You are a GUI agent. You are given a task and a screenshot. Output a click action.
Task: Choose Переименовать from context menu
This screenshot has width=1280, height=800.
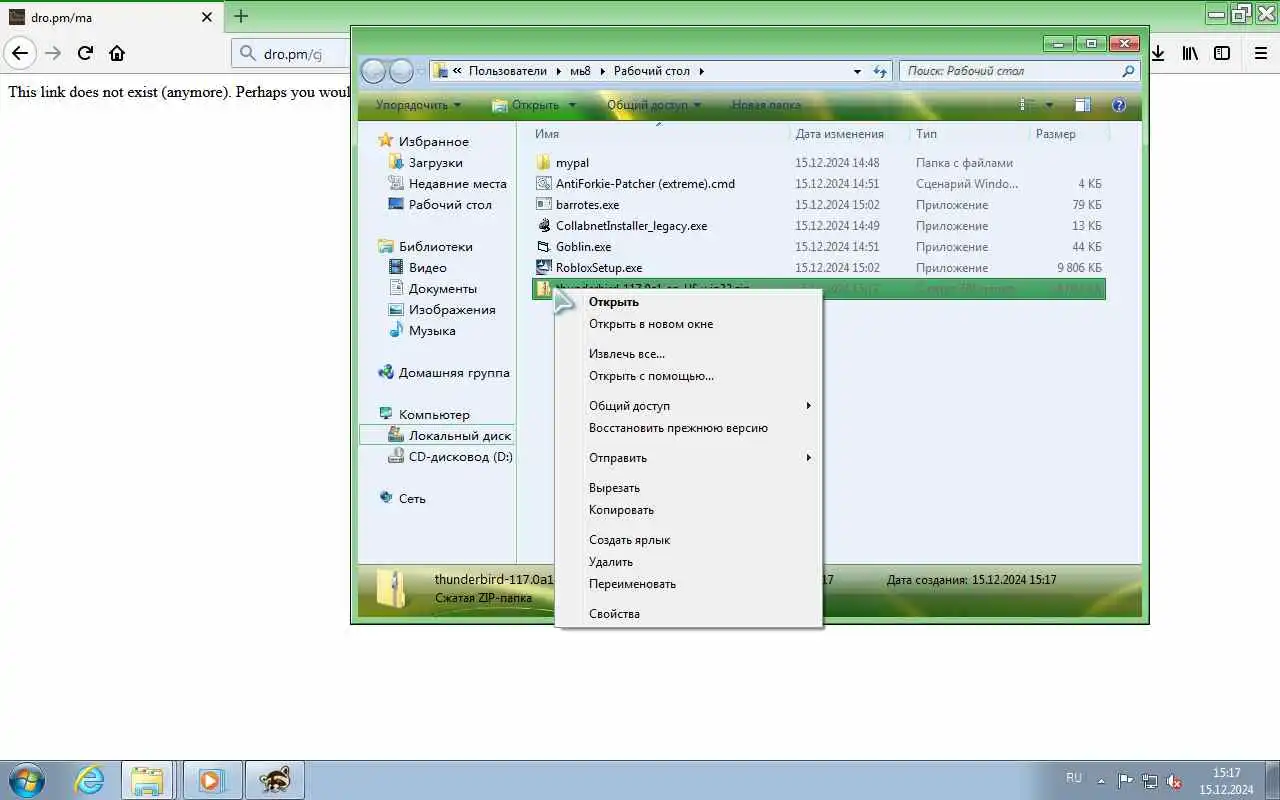pos(632,584)
